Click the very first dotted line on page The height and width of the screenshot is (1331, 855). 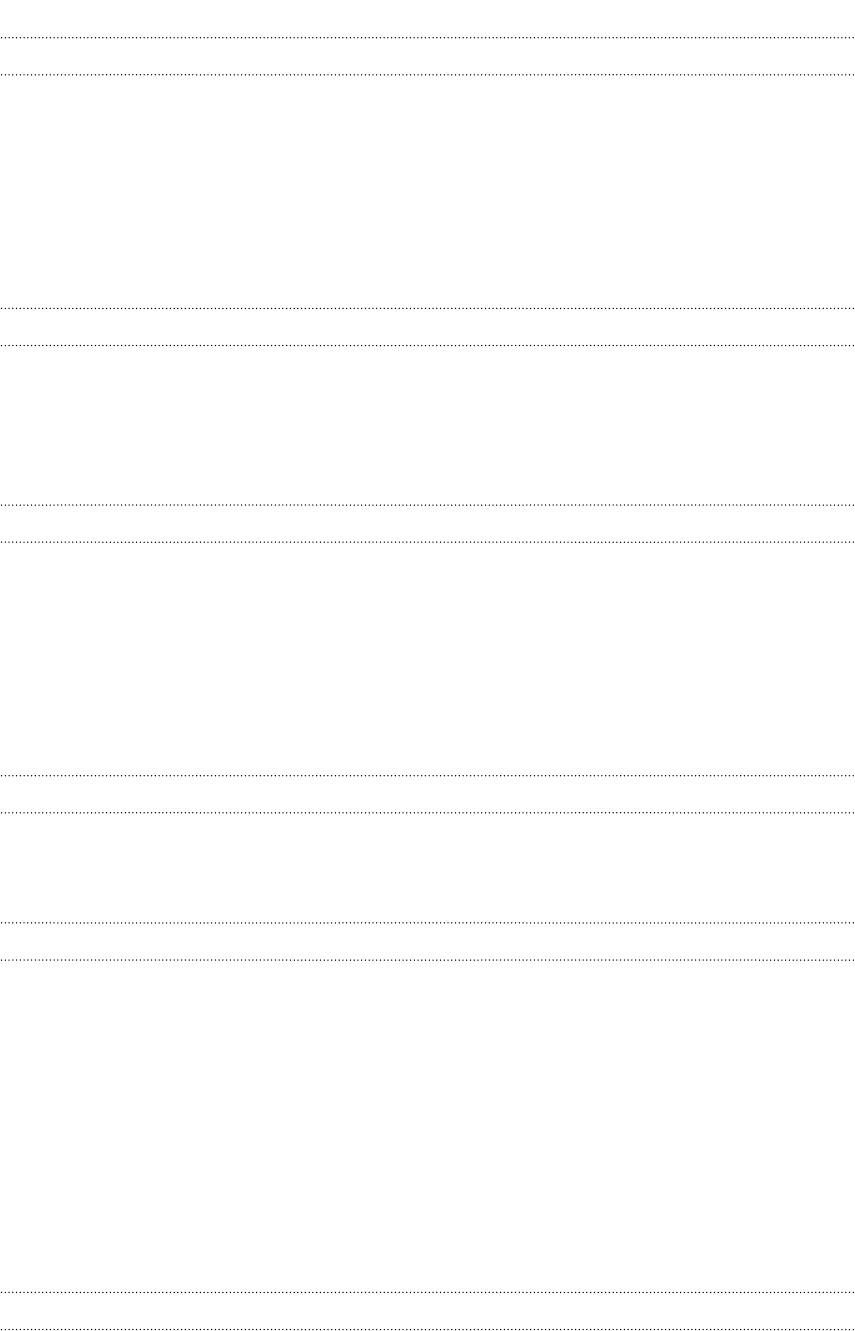point(427,38)
